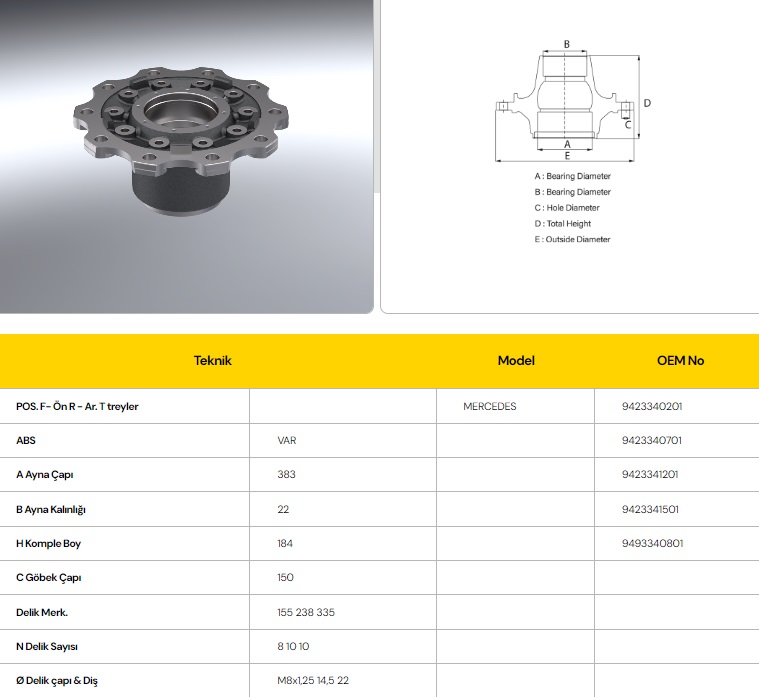Select the C Göbek Çapı value 150

pos(286,578)
